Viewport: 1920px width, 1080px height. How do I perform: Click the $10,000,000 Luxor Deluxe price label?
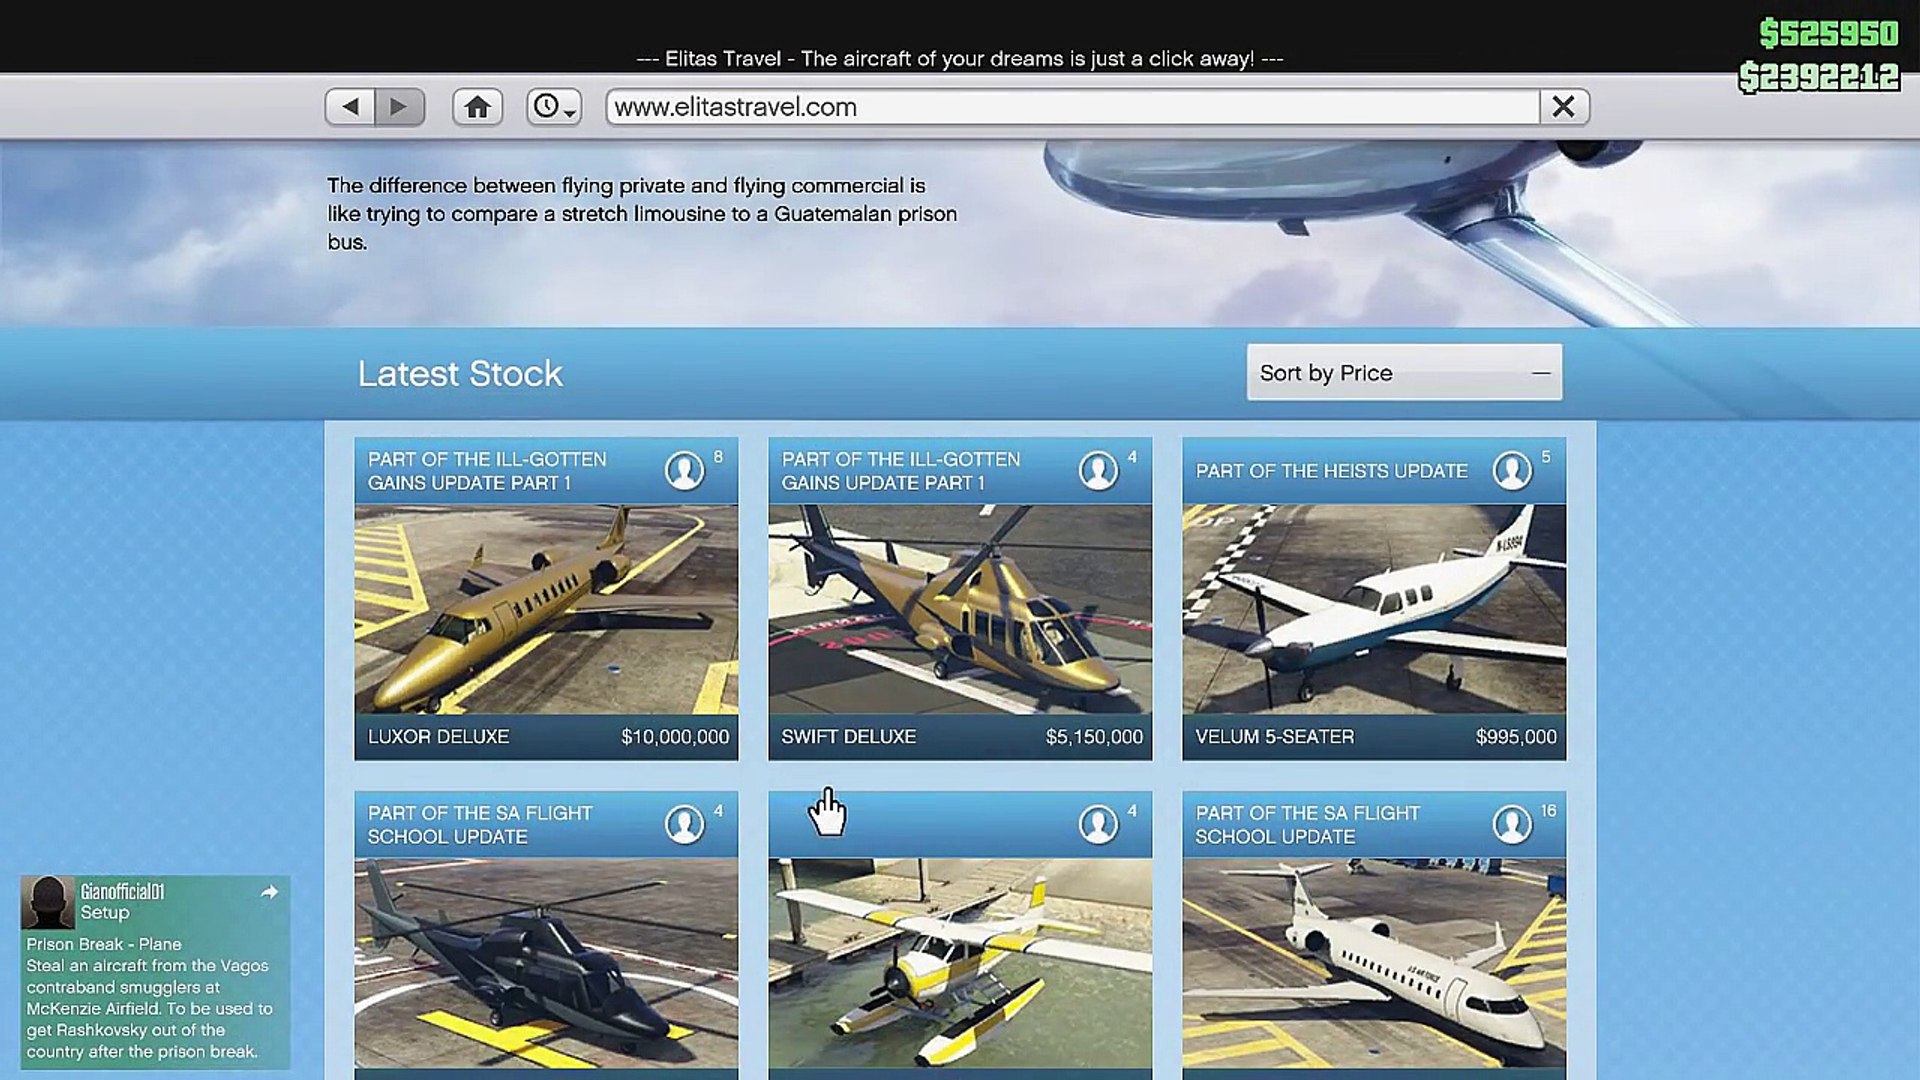pos(675,737)
